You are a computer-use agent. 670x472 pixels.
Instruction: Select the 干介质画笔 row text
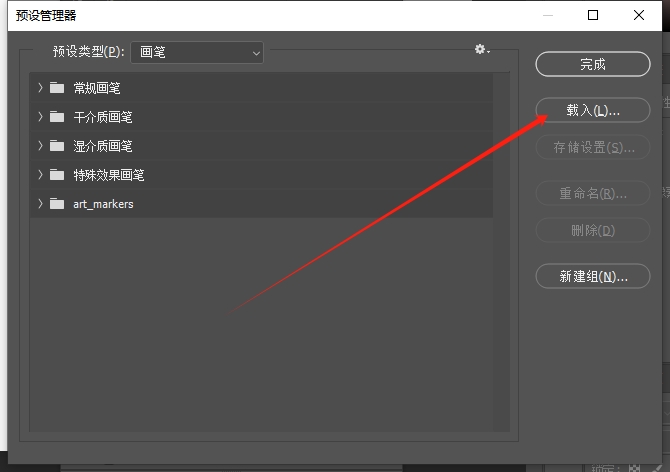pos(103,117)
